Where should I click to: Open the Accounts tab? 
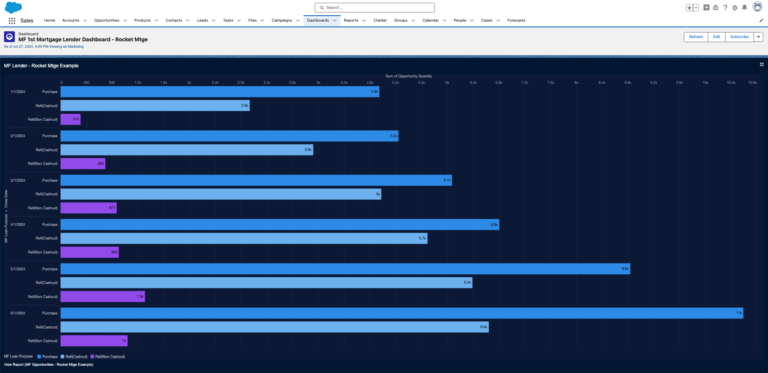71,21
